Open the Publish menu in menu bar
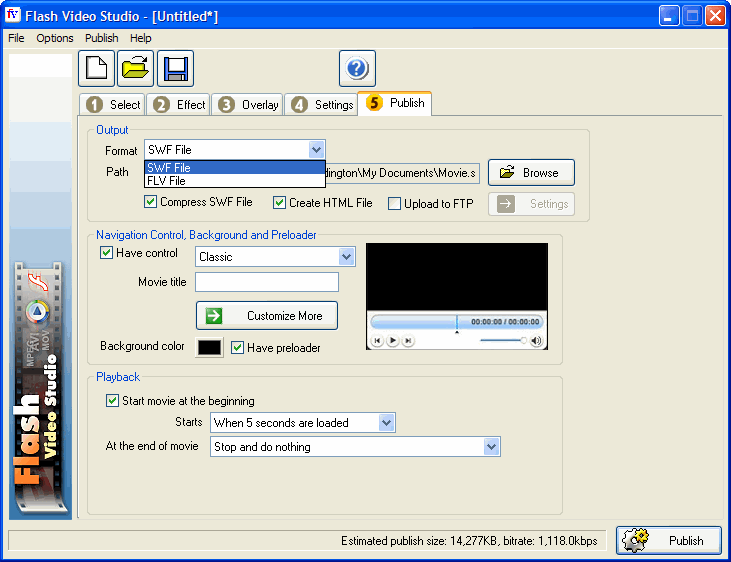731x562 pixels. pos(101,38)
